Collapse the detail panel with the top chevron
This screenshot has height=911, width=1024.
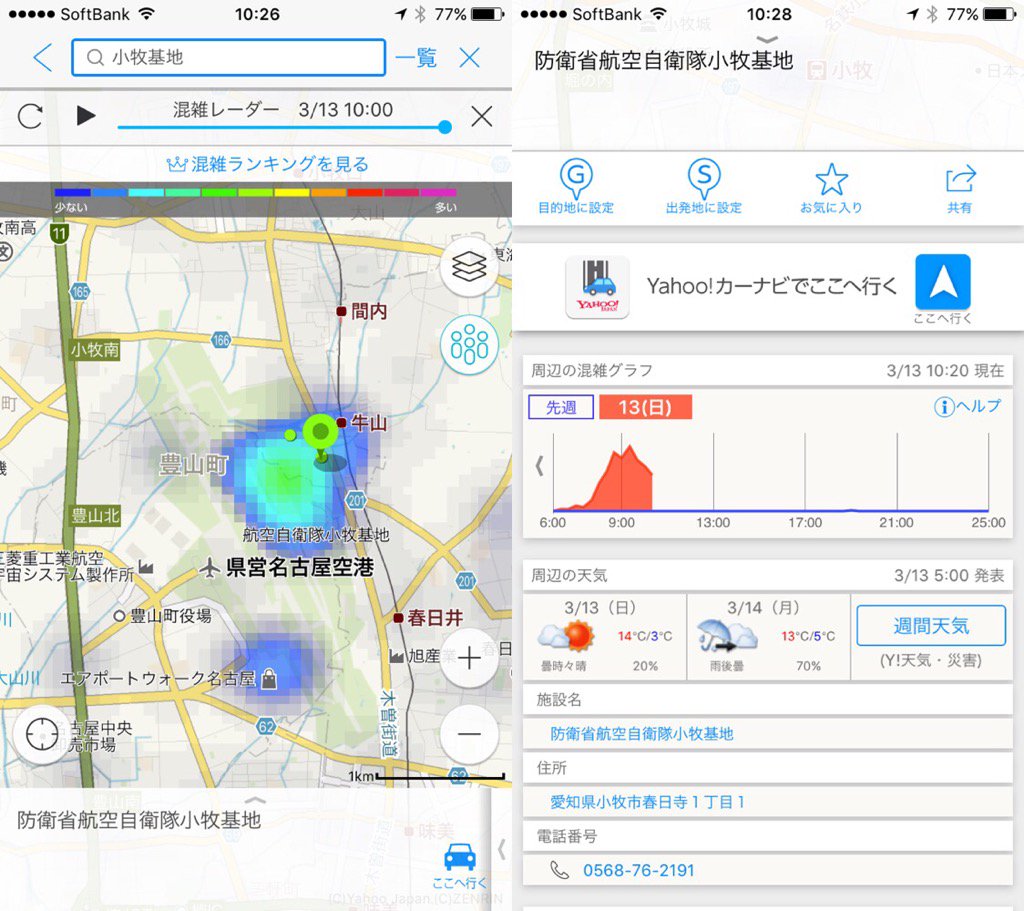click(768, 39)
